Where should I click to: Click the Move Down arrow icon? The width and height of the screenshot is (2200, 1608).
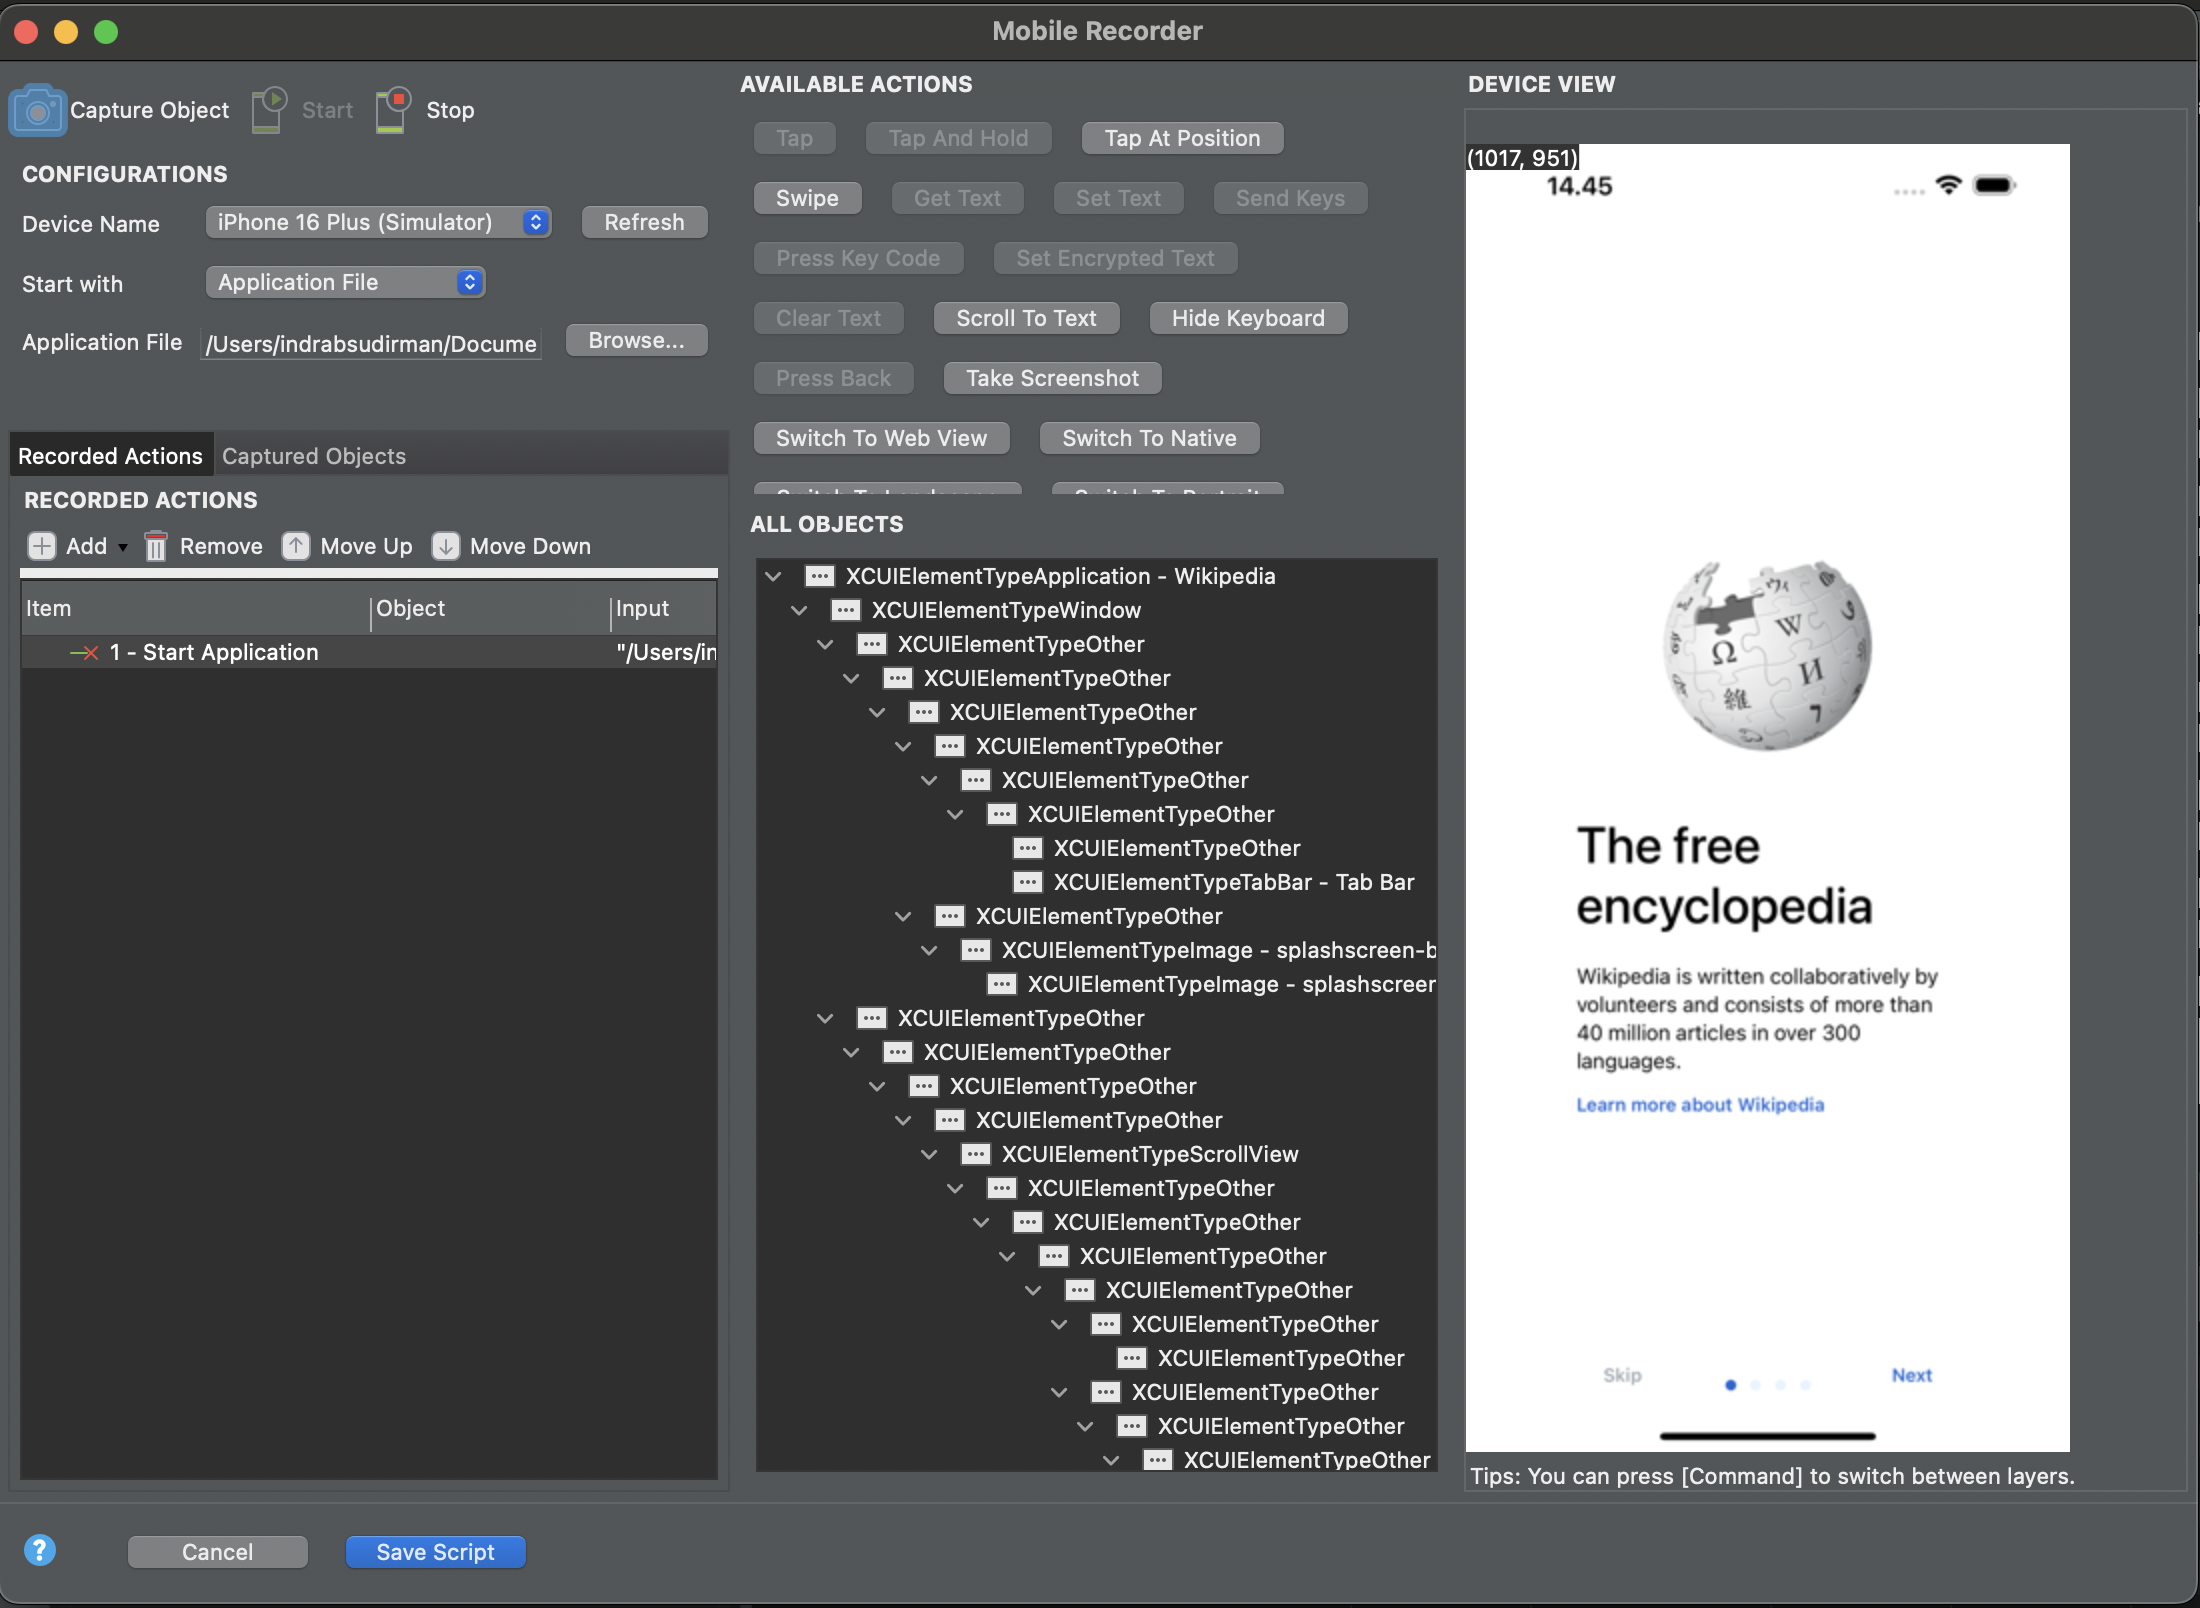[445, 546]
